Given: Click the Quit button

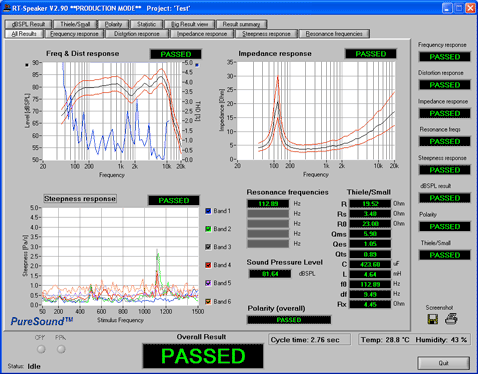Looking at the screenshot, I should tap(444, 363).
